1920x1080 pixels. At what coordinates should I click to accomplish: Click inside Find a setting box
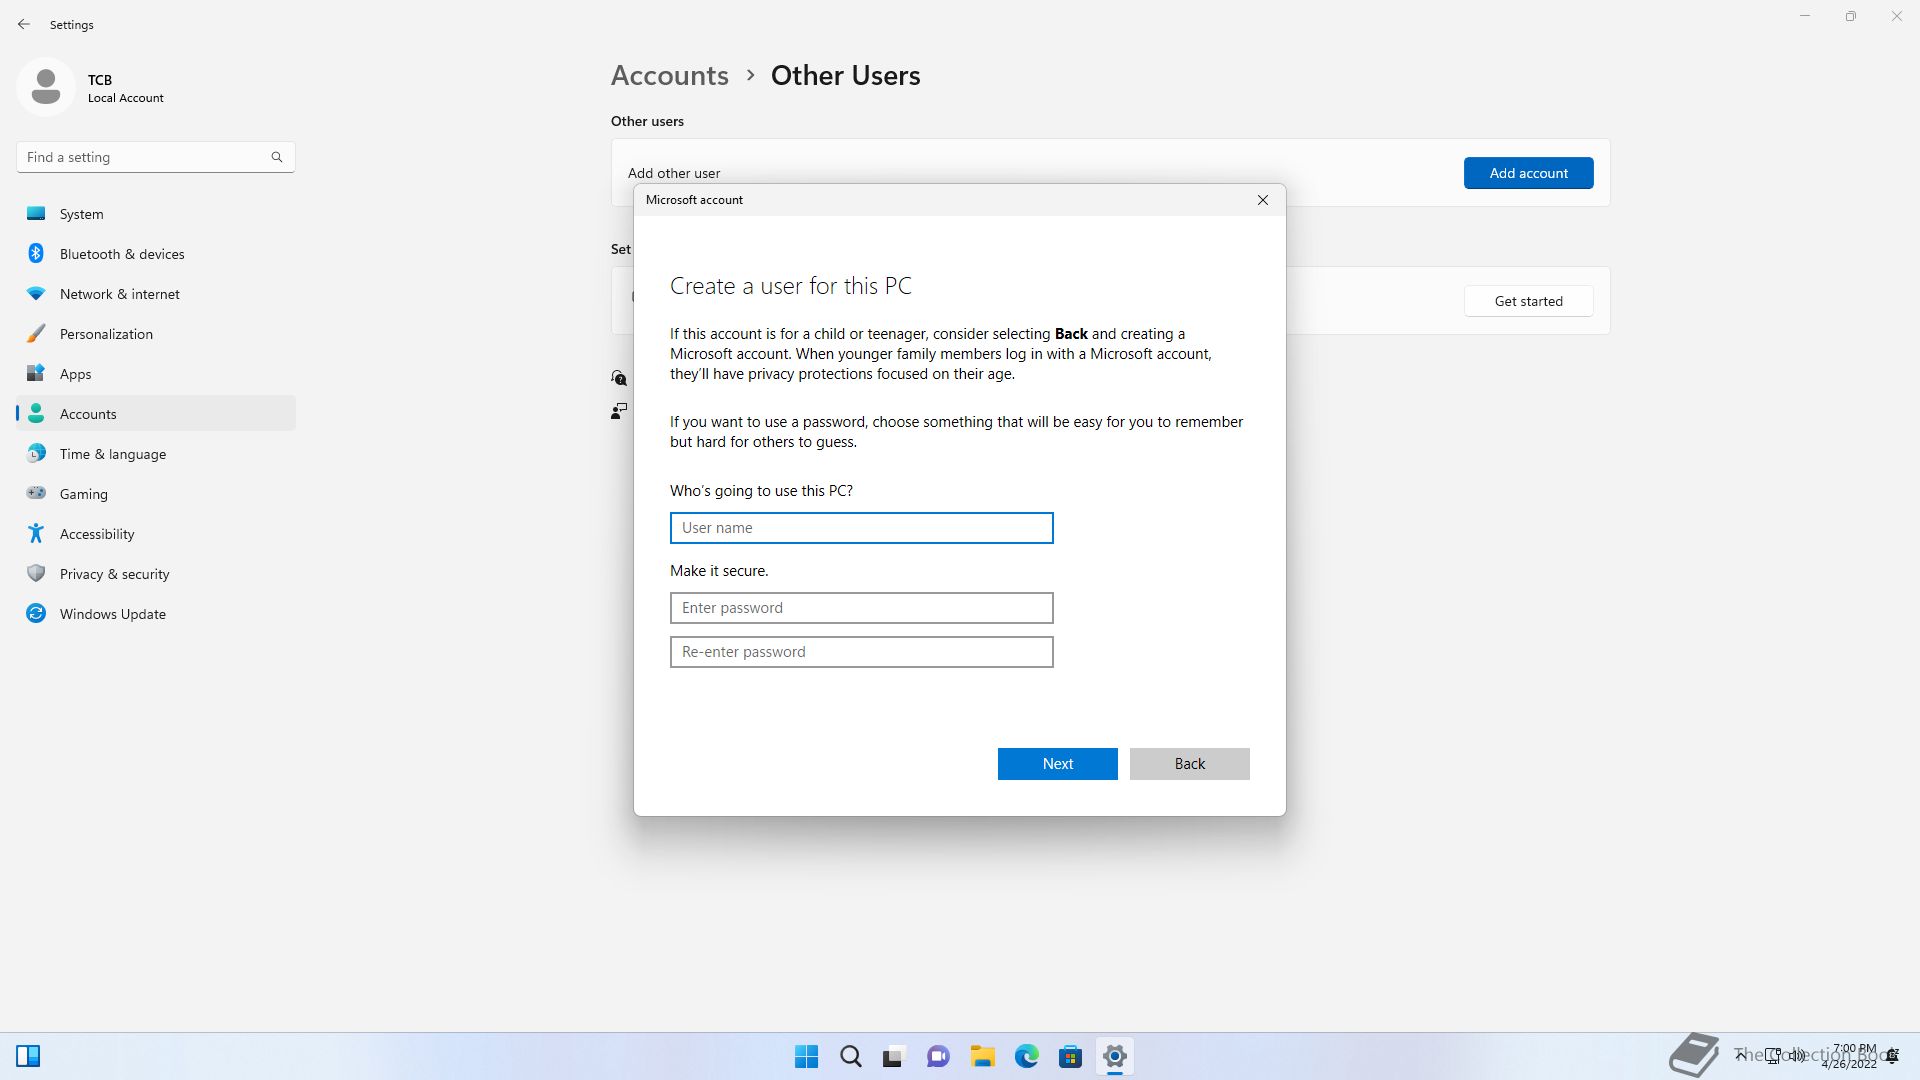156,157
